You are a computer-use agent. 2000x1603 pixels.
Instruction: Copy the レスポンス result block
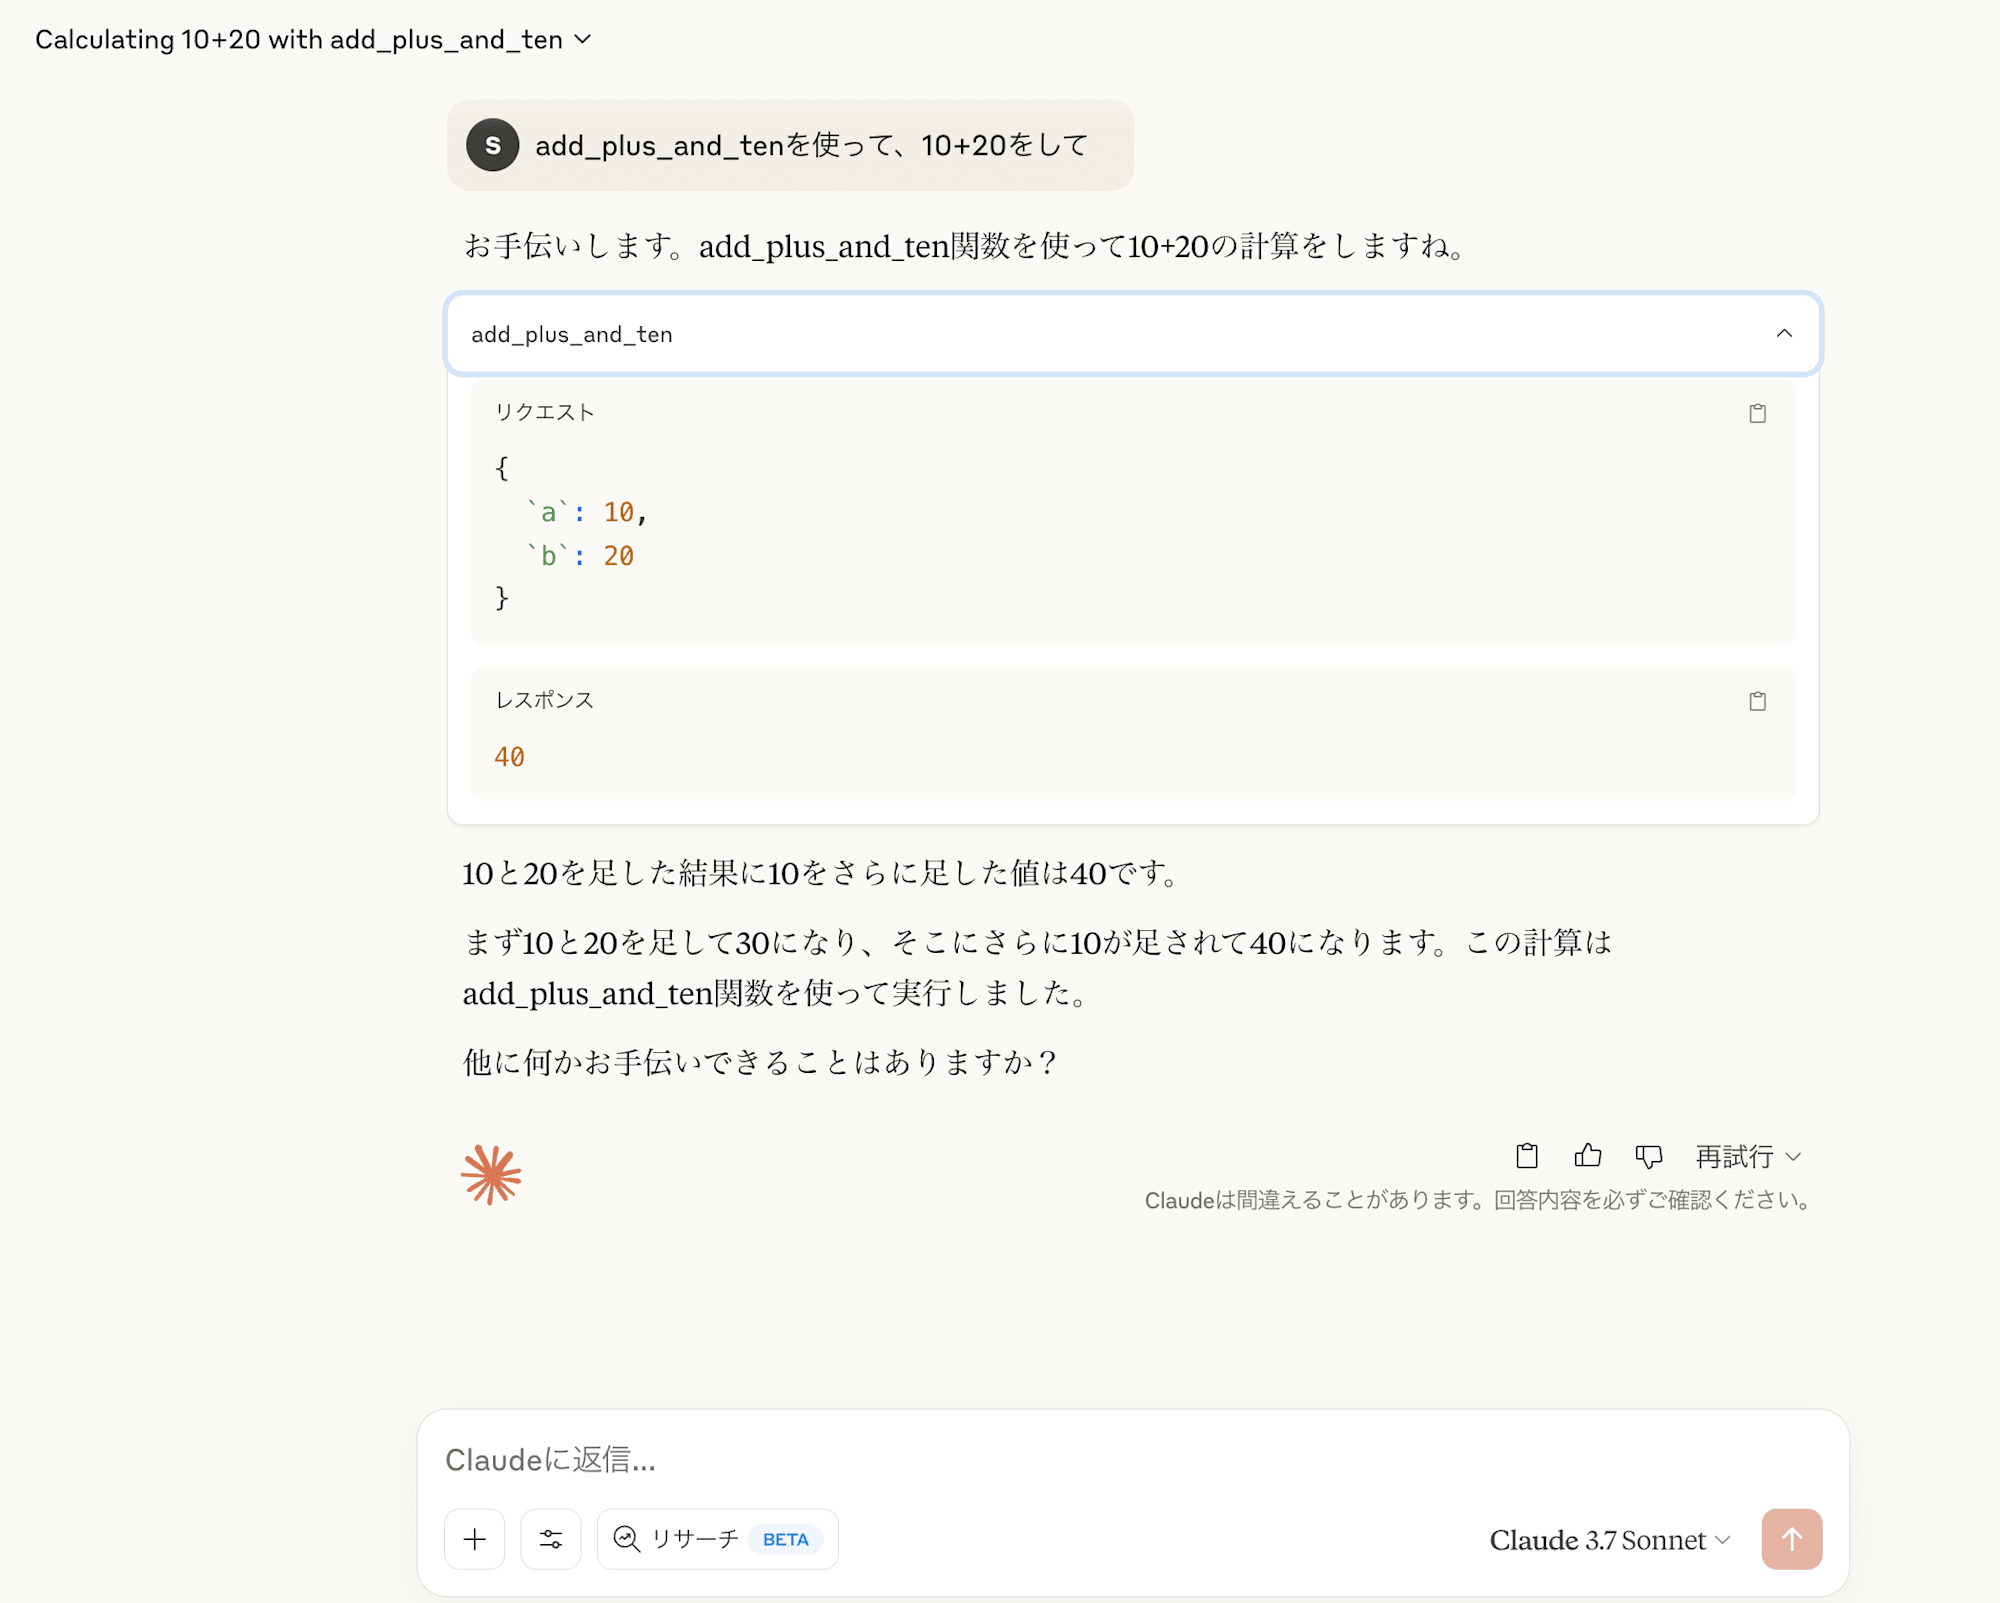1757,701
